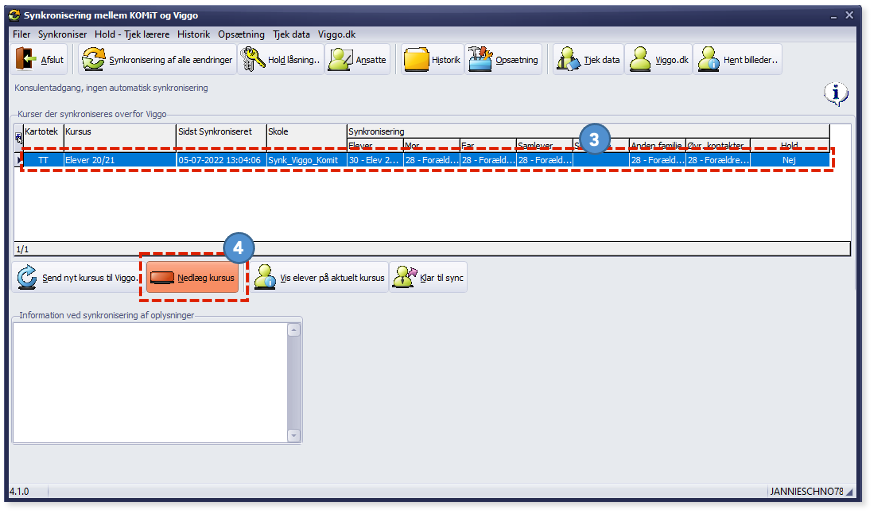Open the Tjek data menu
Viewport: 873px width, 512px height.
click(291, 35)
